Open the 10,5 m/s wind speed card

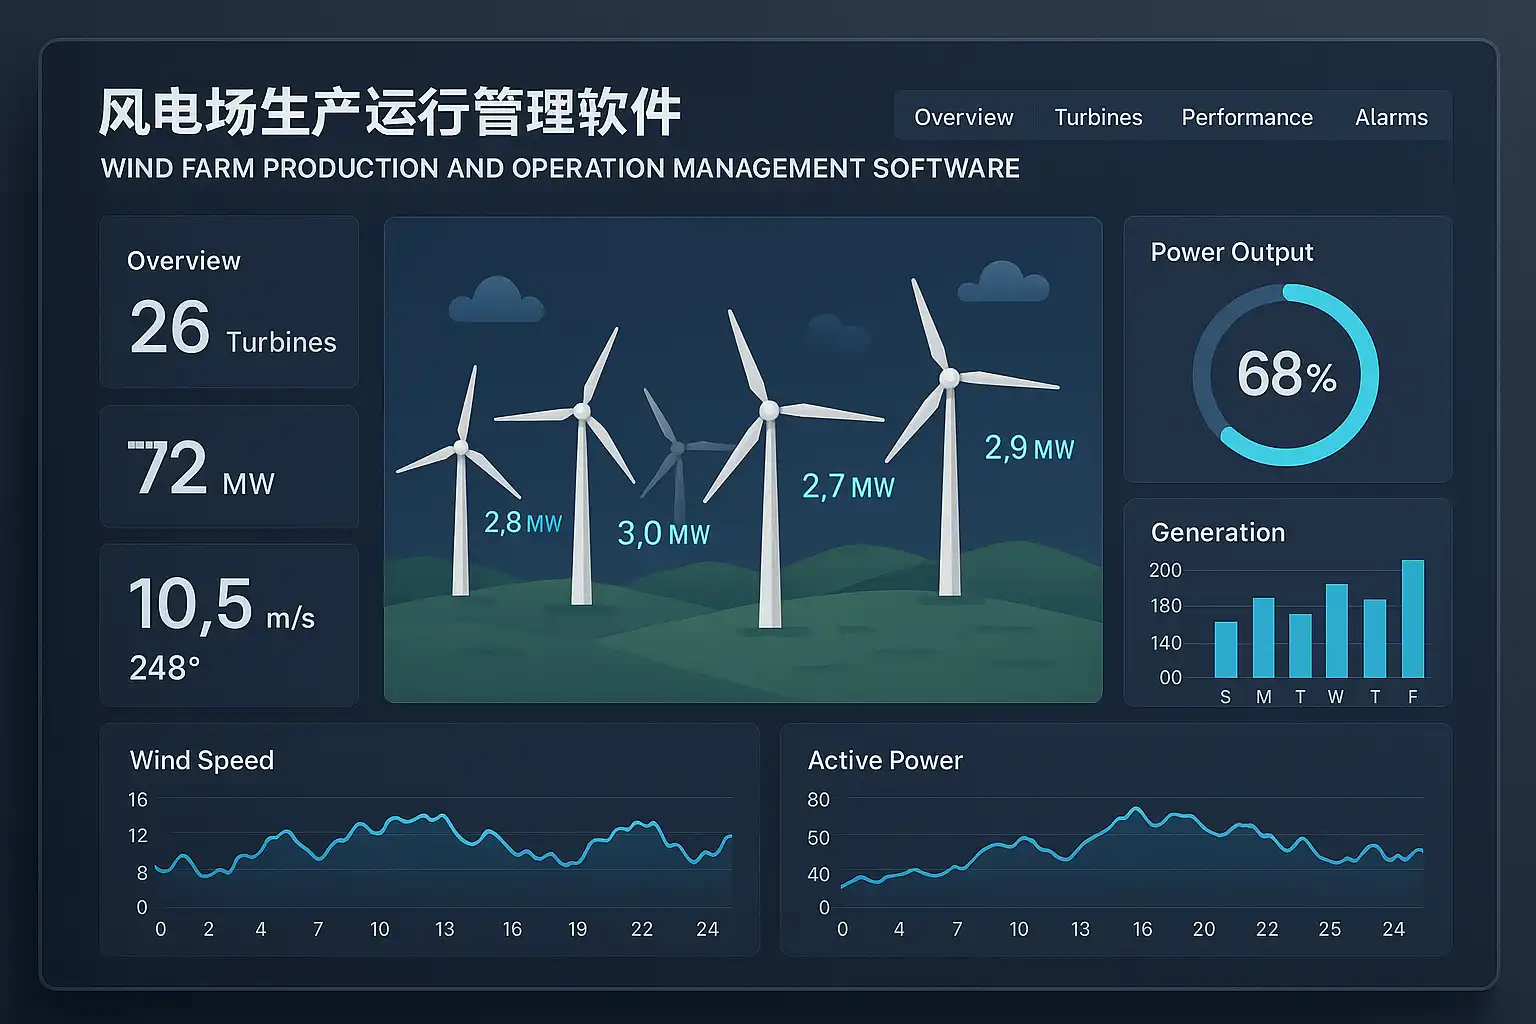click(x=229, y=625)
